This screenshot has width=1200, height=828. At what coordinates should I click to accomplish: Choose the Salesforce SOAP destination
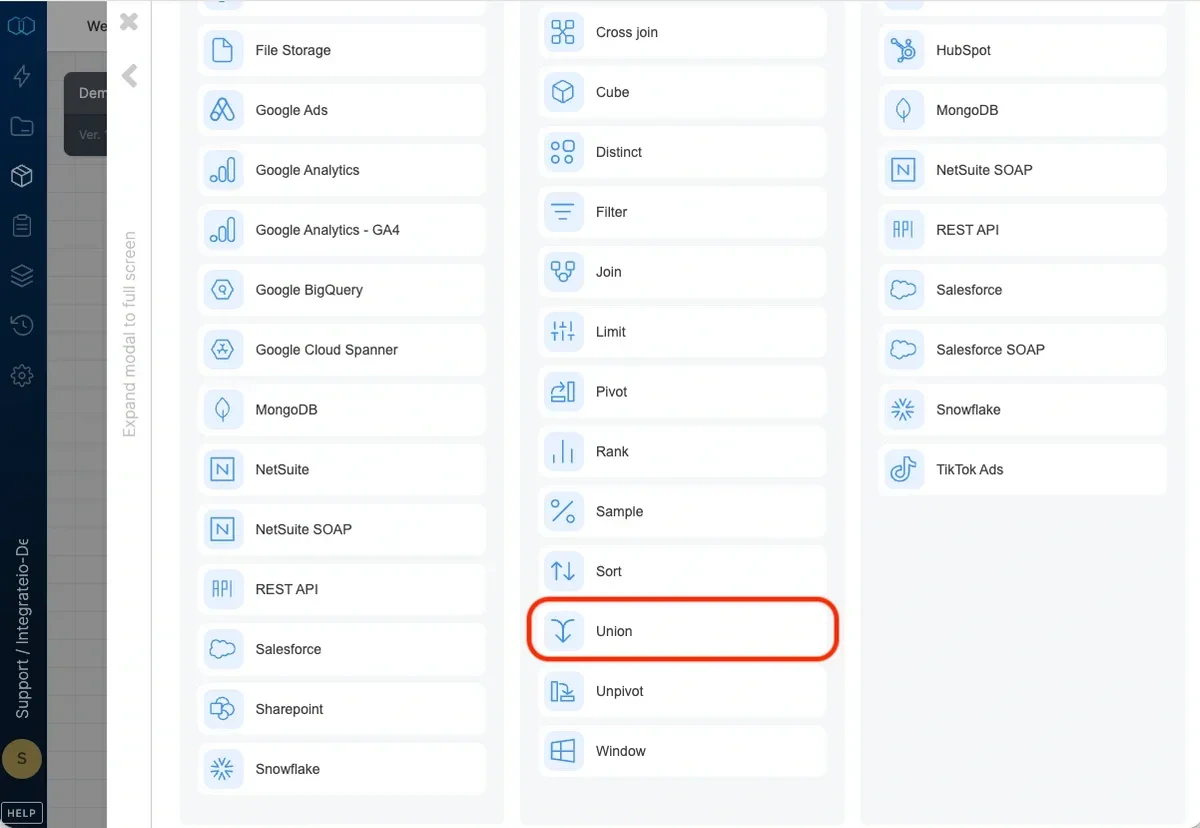(1023, 350)
